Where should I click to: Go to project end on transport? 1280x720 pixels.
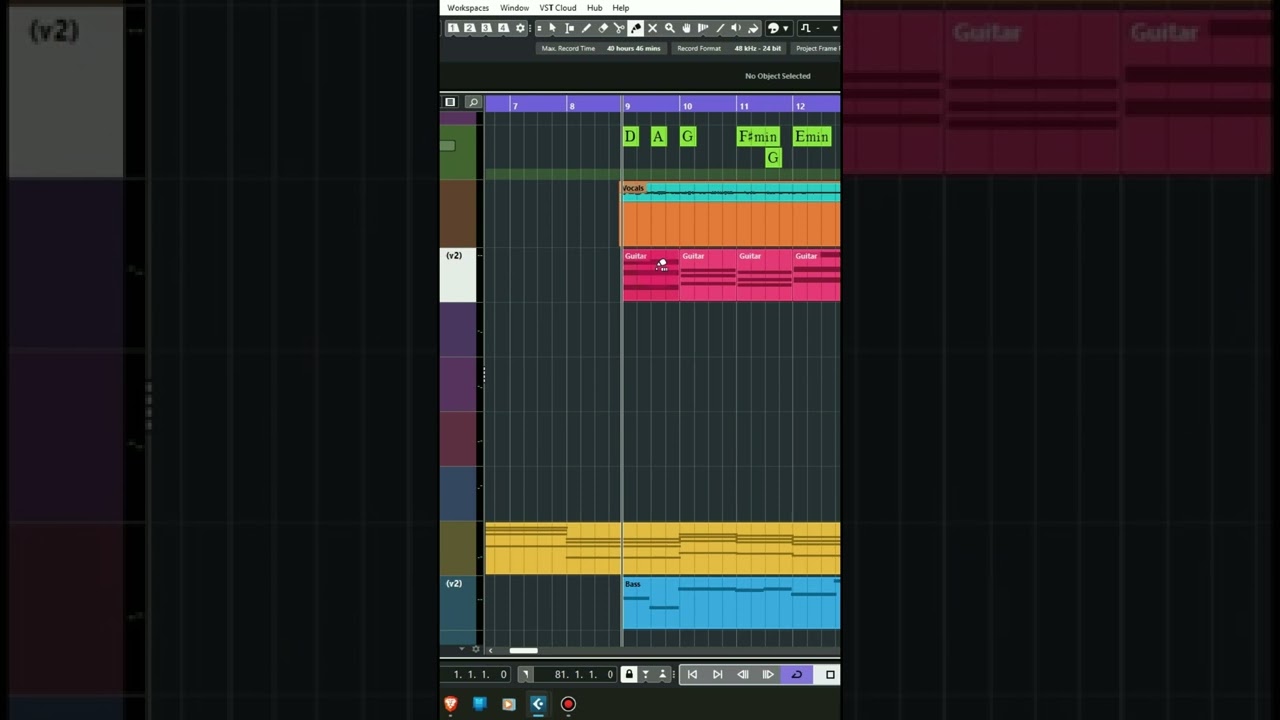[717, 674]
